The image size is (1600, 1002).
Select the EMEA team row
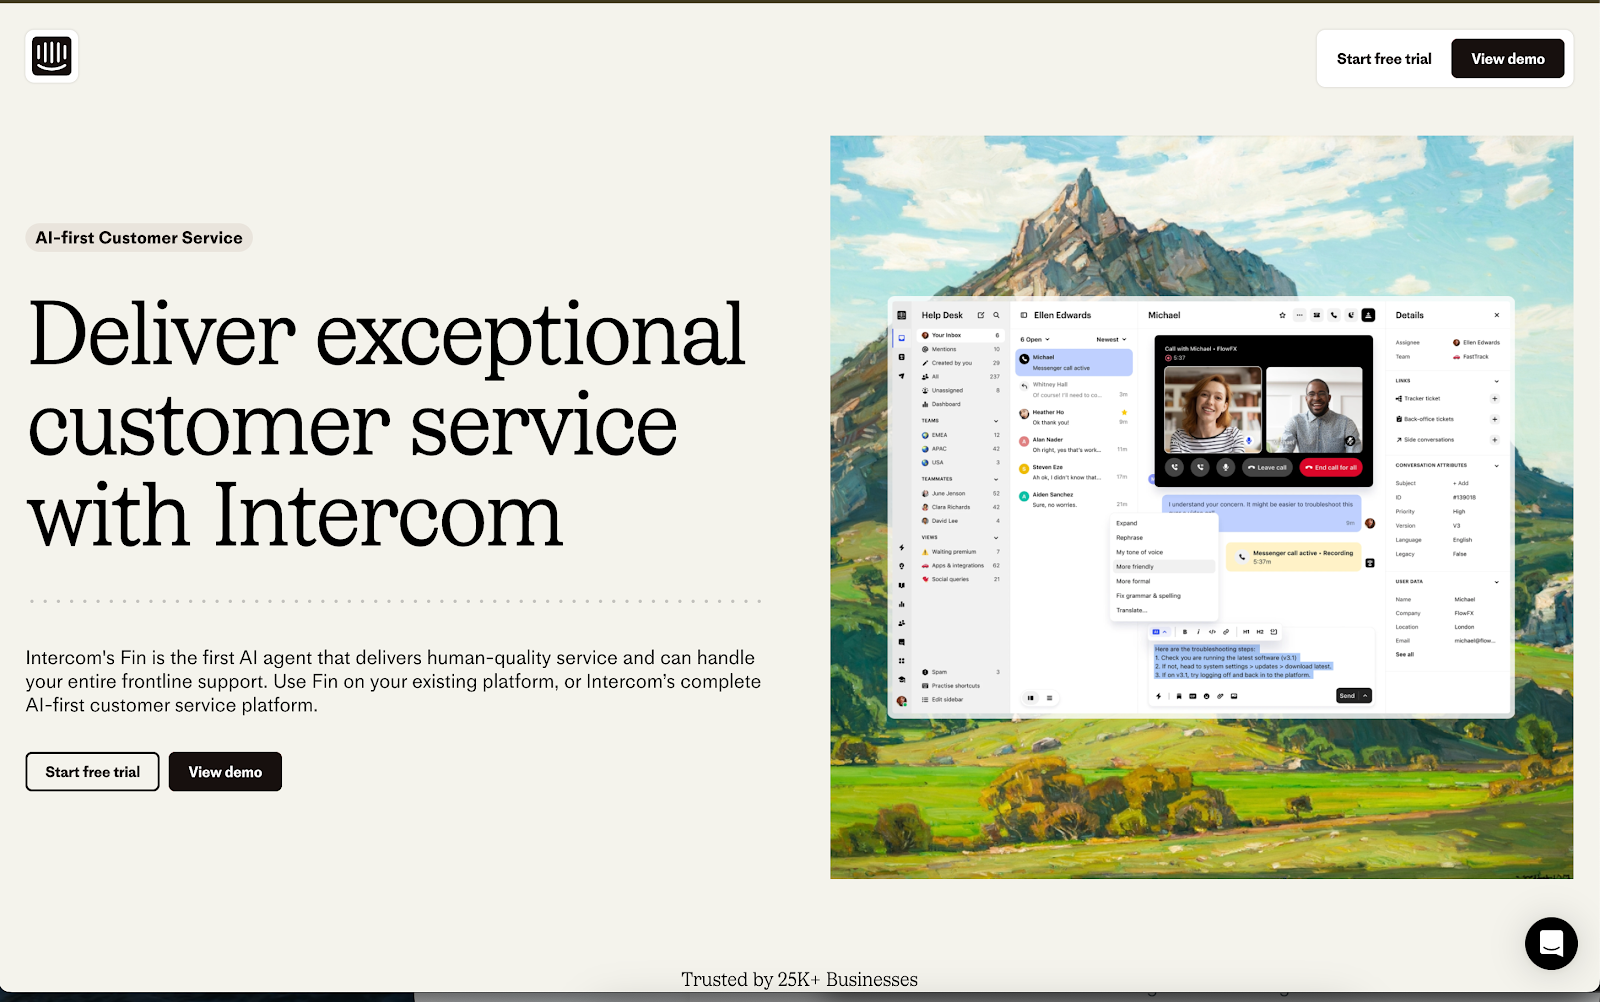point(960,435)
